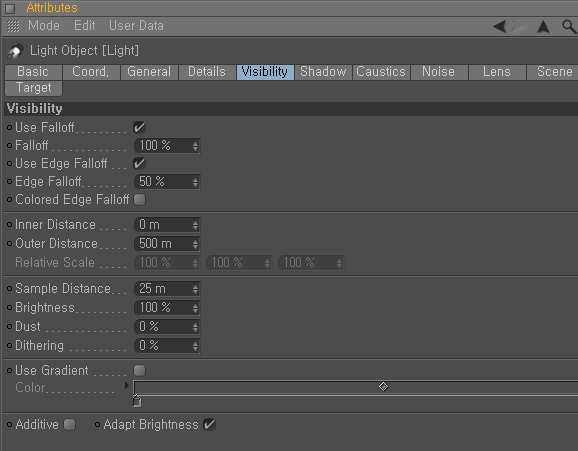Click the back arrow navigation icon
This screenshot has width=578, height=451.
pyautogui.click(x=499, y=26)
